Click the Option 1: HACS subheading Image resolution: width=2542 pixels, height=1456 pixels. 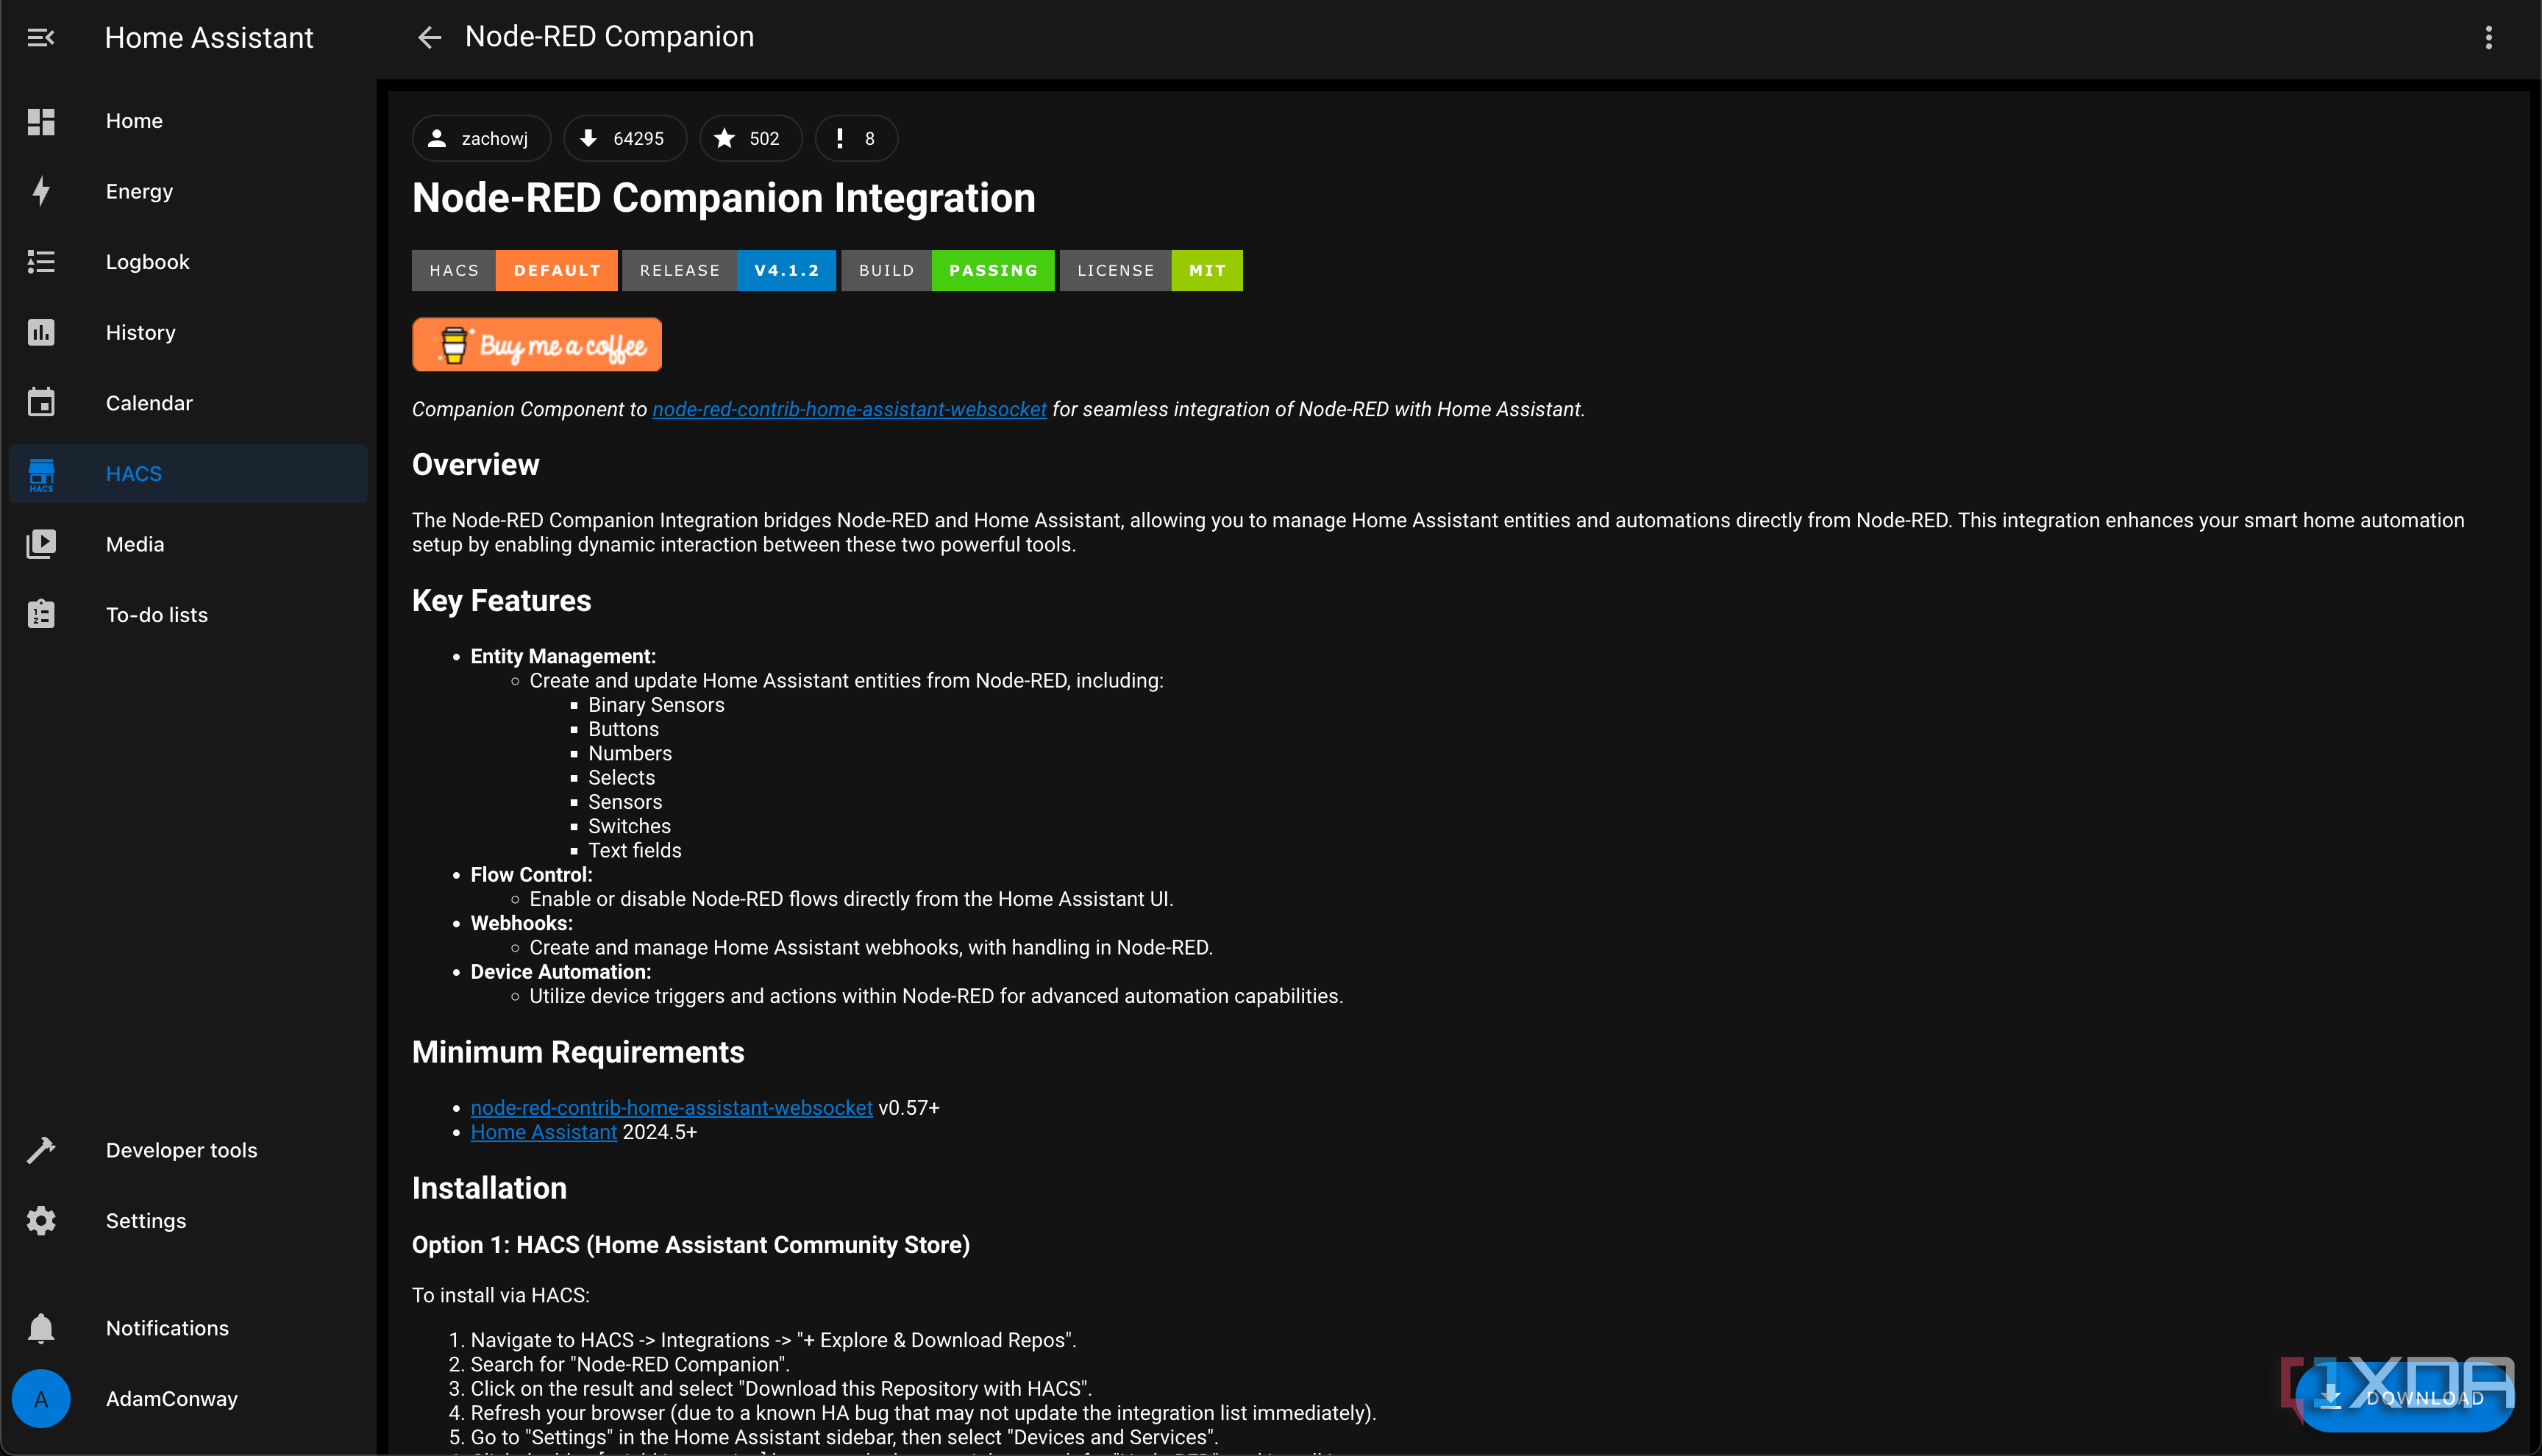coord(690,1245)
